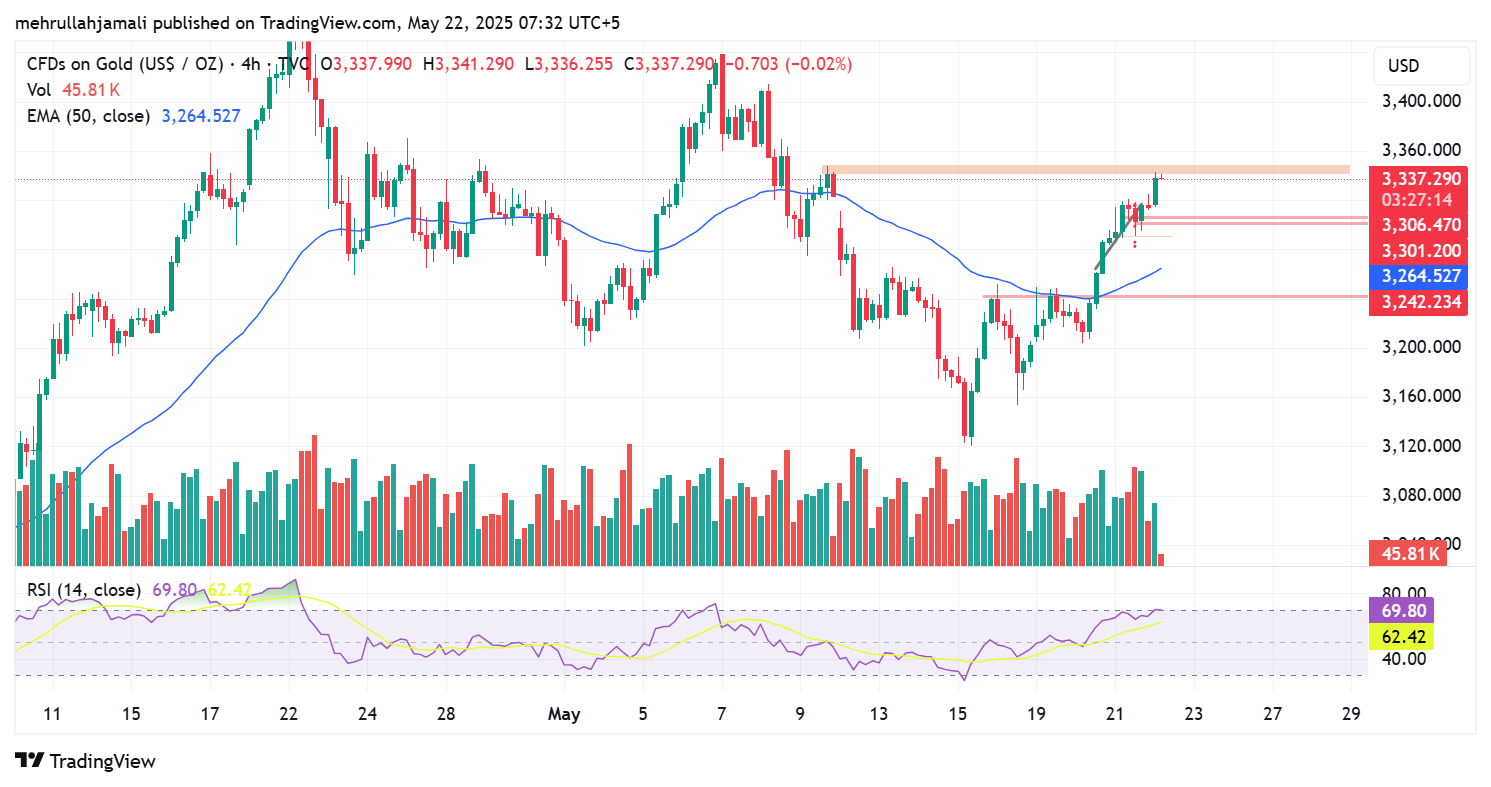Select the EMA (50, close) indicator legend
This screenshot has height=787, width=1491.
click(88, 116)
